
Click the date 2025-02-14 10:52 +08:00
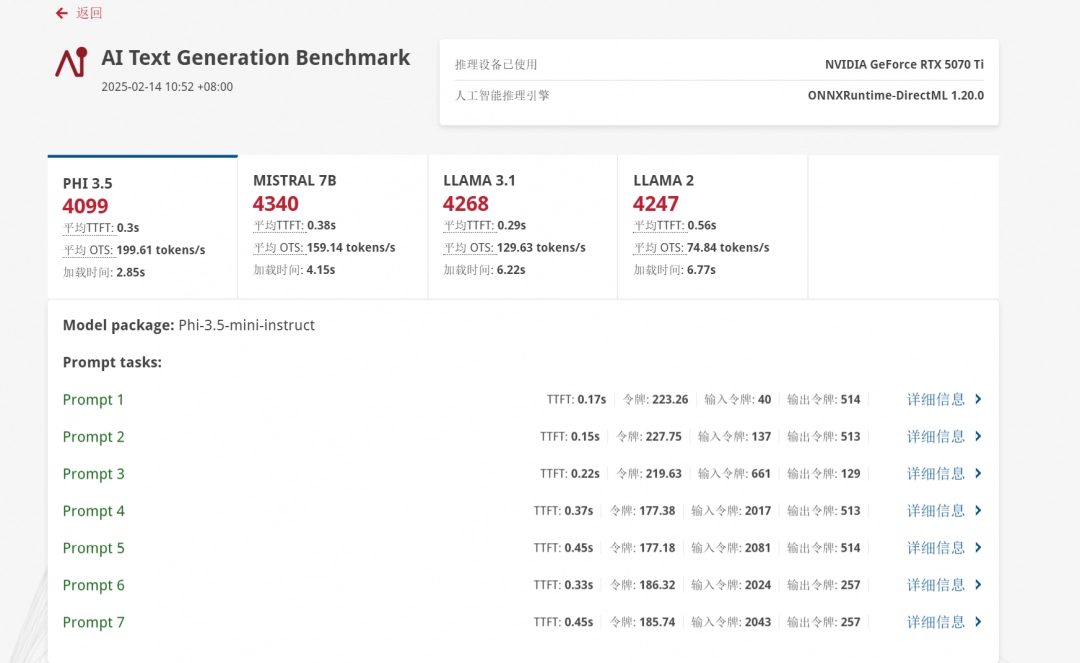coord(167,87)
